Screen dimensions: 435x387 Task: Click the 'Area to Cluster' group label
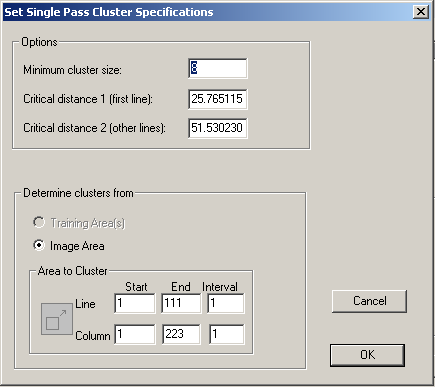[x=73, y=271]
